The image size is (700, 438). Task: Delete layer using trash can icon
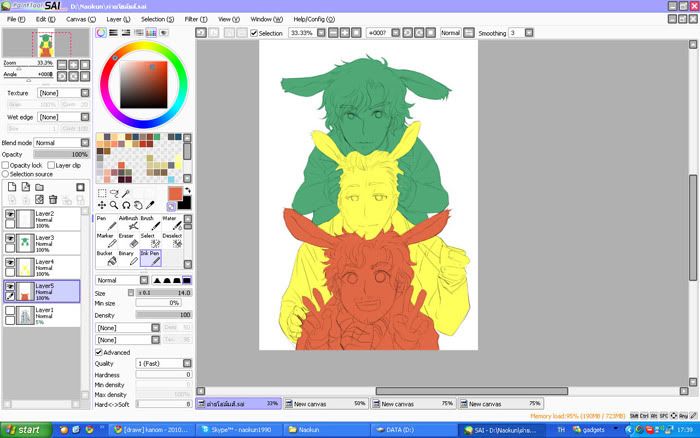pyautogui.click(x=53, y=200)
